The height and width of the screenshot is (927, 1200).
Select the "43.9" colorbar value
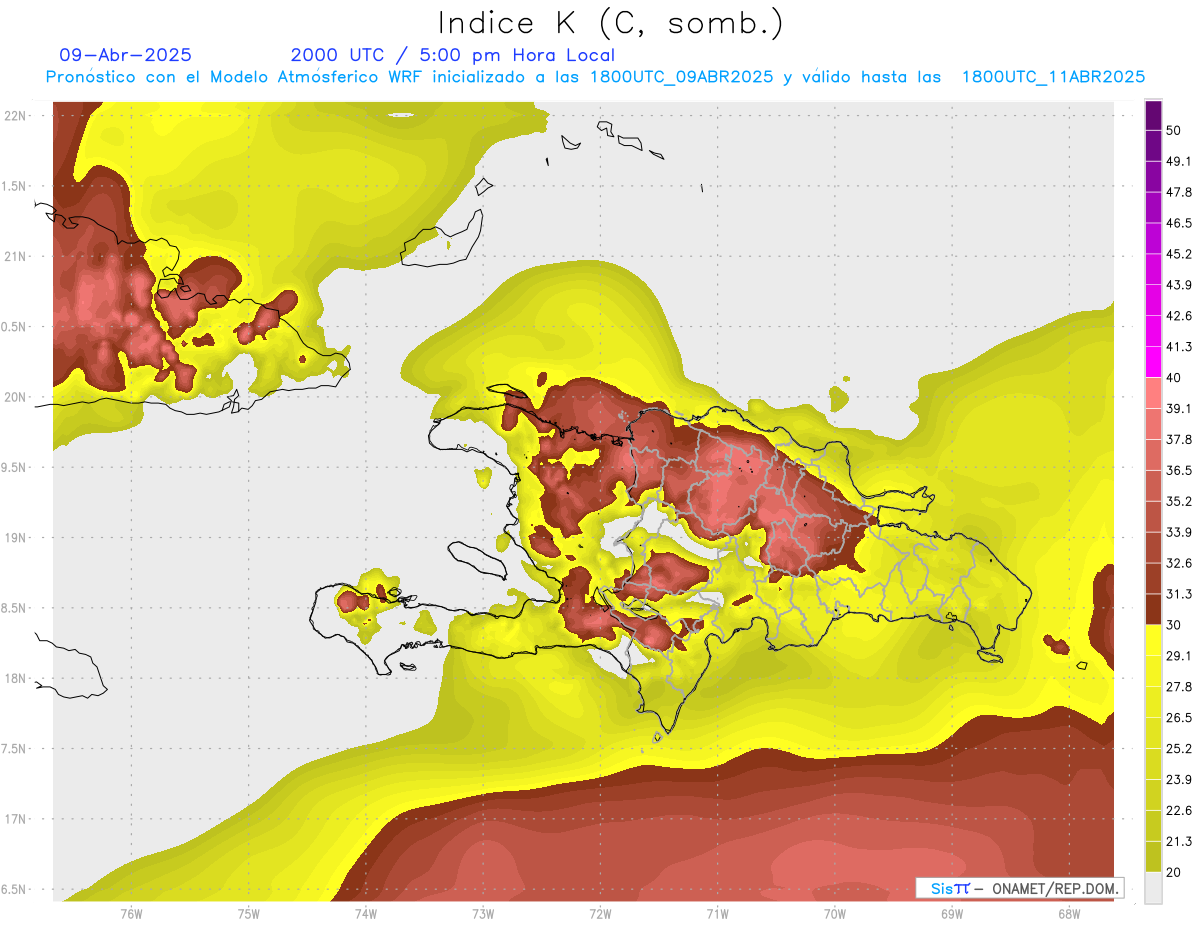[1179, 285]
